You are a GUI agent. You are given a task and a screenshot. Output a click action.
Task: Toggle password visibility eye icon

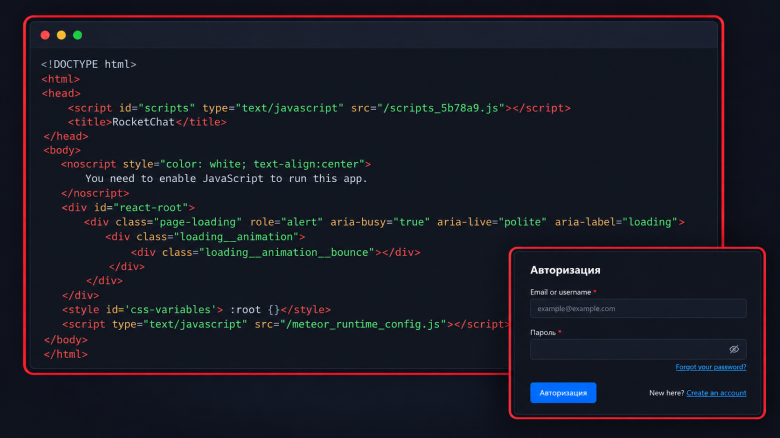734,349
